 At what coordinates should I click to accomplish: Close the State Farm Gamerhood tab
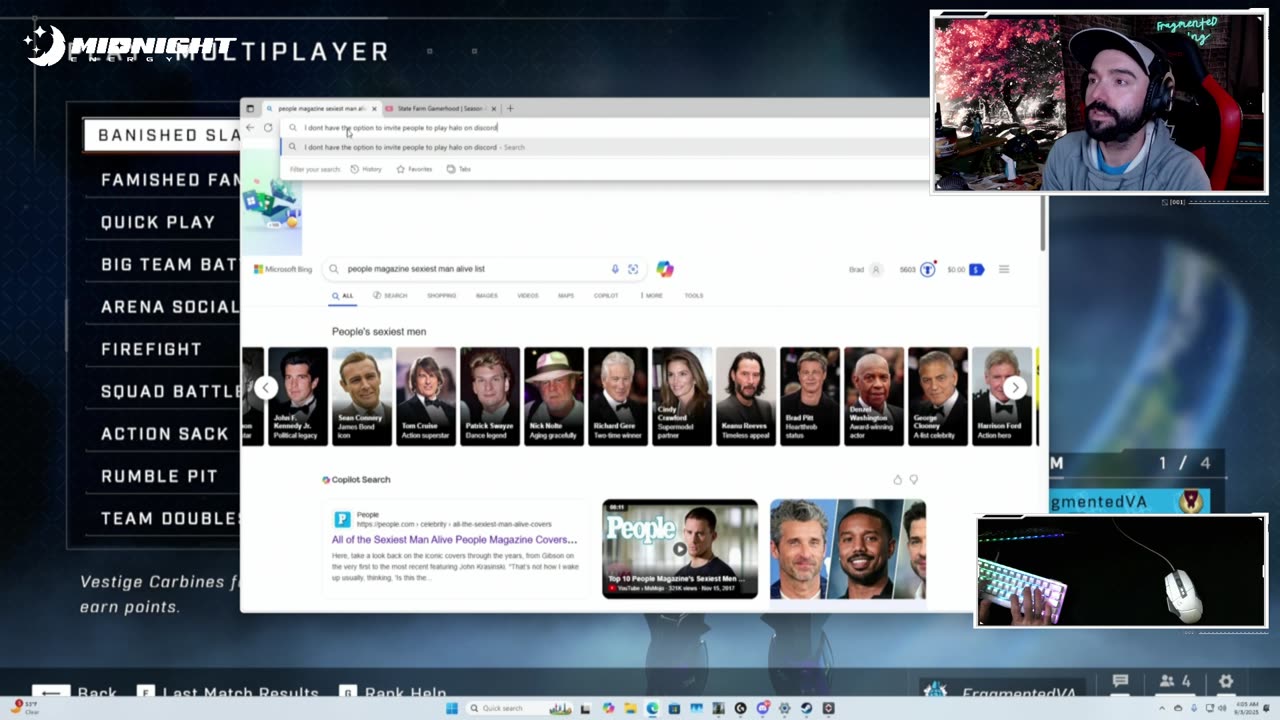coord(493,108)
